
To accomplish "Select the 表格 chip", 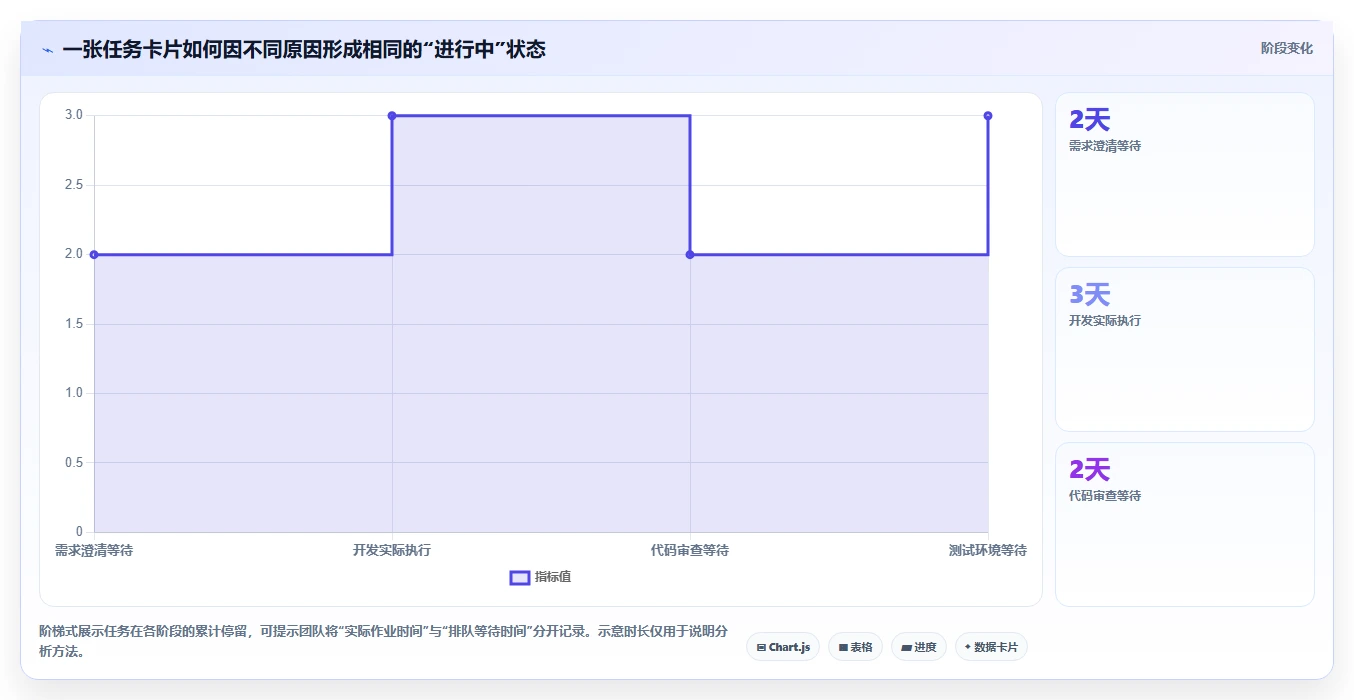I will [855, 647].
